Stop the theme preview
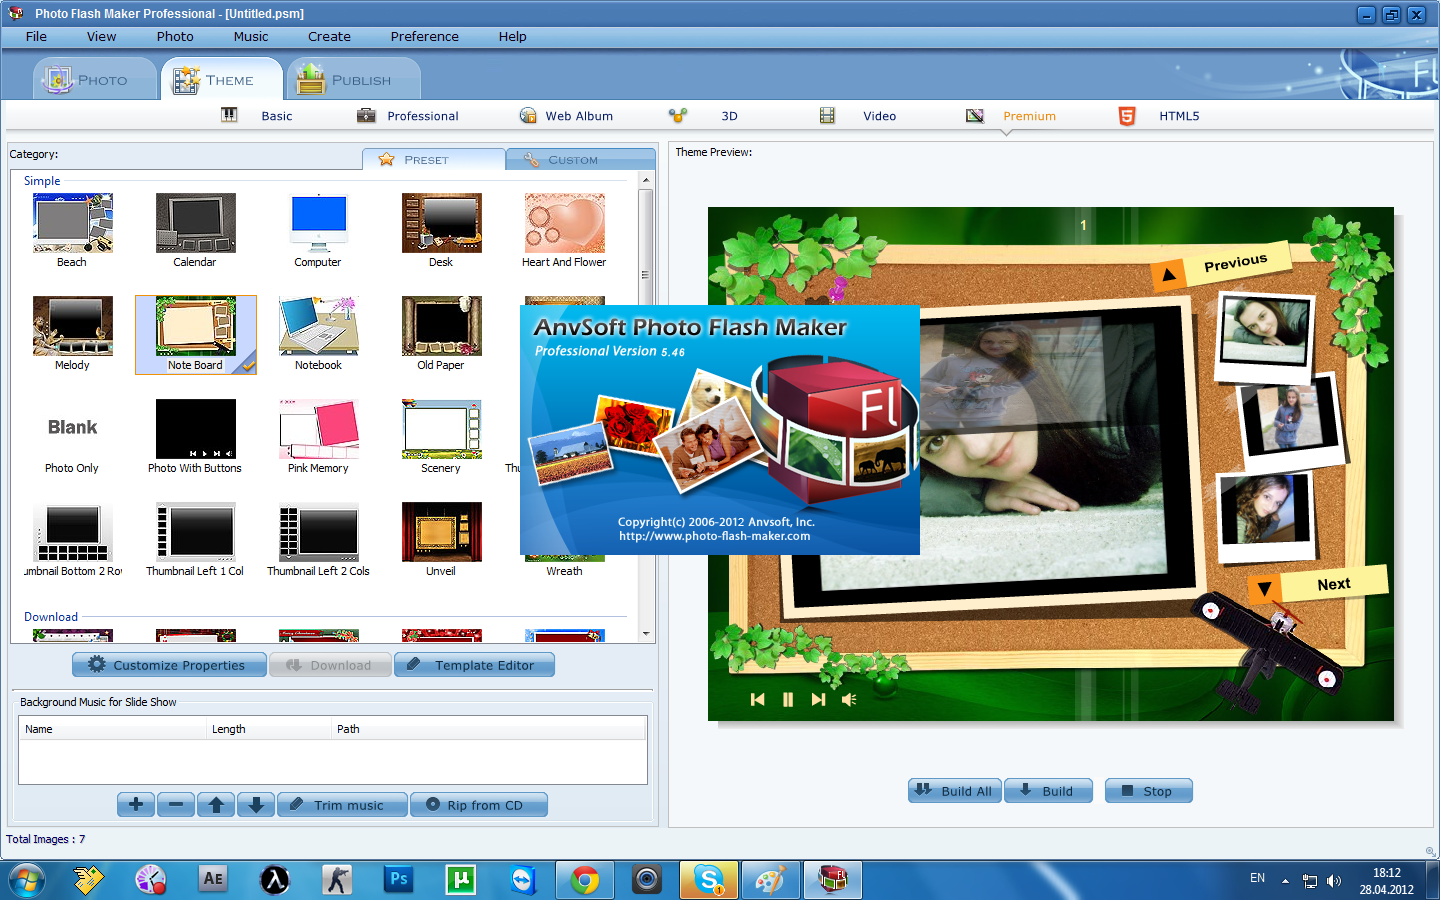The image size is (1440, 900). coord(1149,791)
